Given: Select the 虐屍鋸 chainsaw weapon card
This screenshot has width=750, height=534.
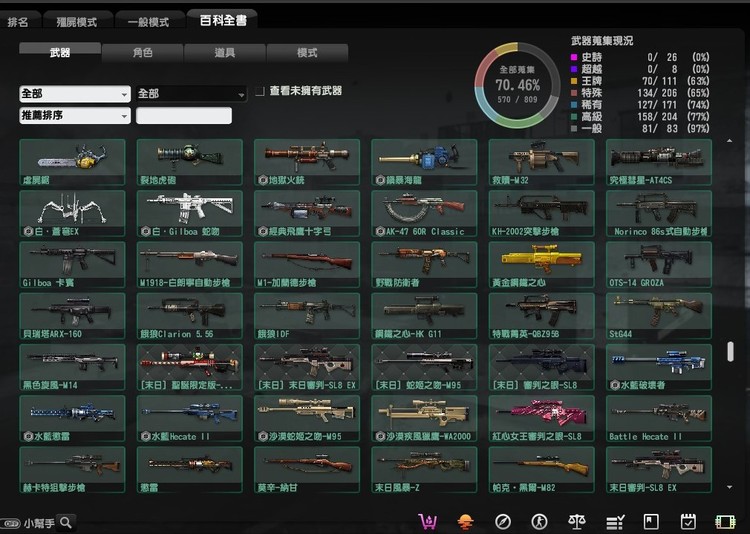Looking at the screenshot, I should [72, 162].
